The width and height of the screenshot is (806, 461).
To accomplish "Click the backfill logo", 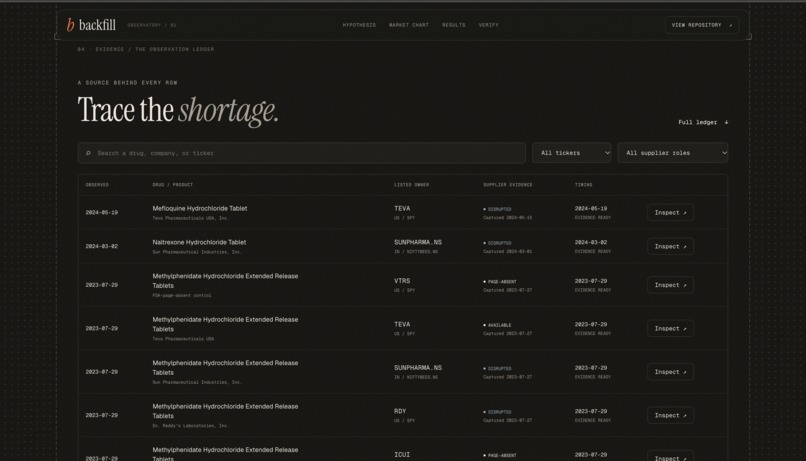I will 91,25.
